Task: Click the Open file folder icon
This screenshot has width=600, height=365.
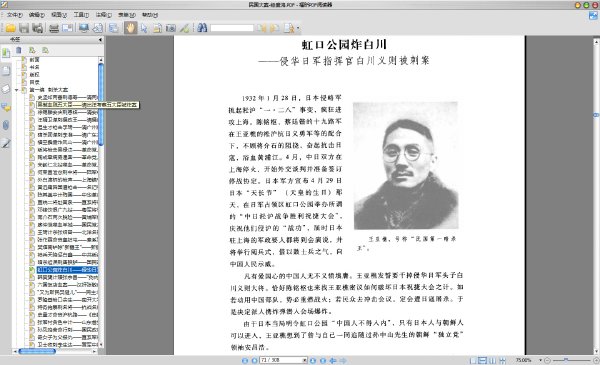Action: click(x=10, y=28)
